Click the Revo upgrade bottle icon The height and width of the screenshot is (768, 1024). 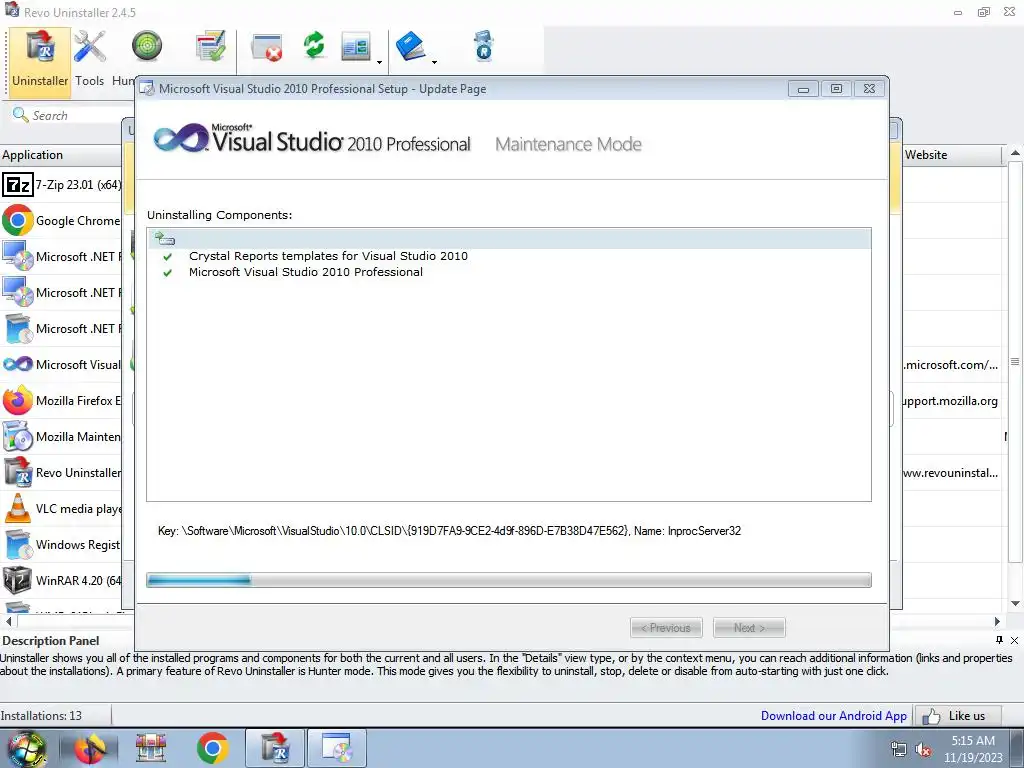click(484, 46)
